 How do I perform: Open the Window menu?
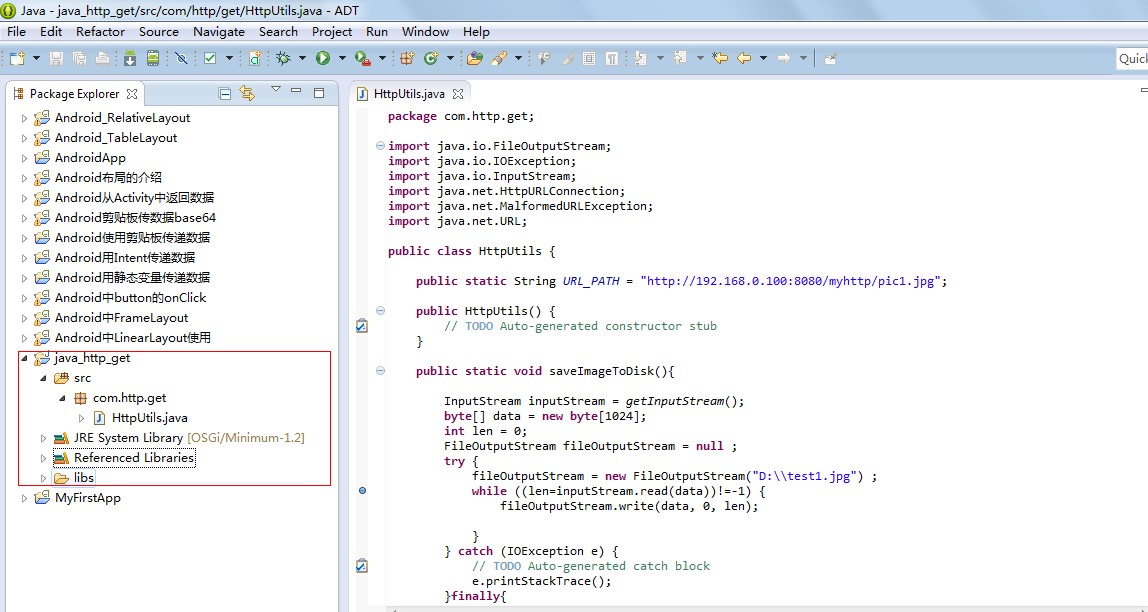(425, 31)
